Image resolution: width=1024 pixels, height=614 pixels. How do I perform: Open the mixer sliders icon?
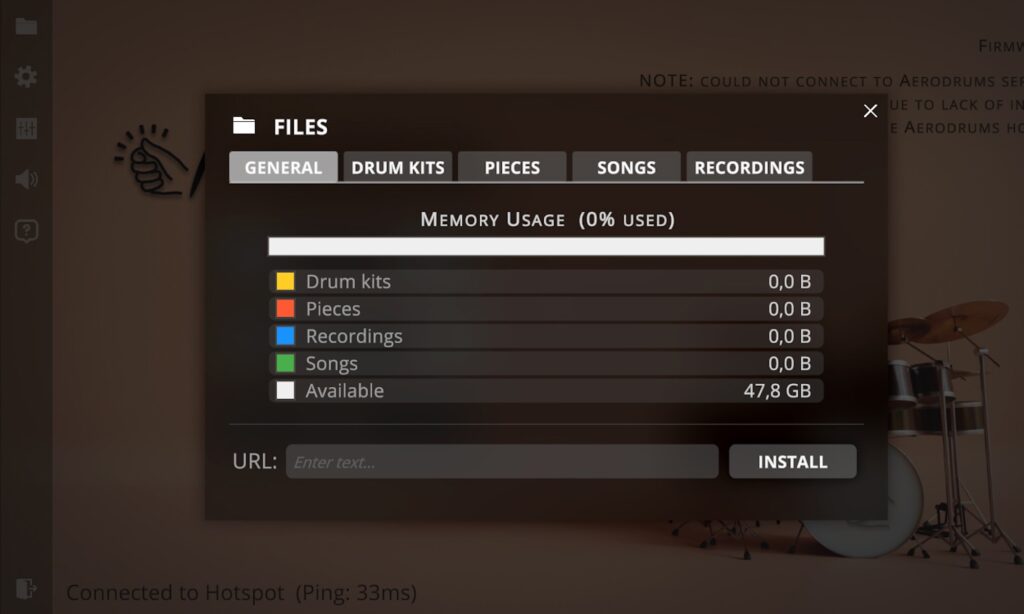click(26, 128)
